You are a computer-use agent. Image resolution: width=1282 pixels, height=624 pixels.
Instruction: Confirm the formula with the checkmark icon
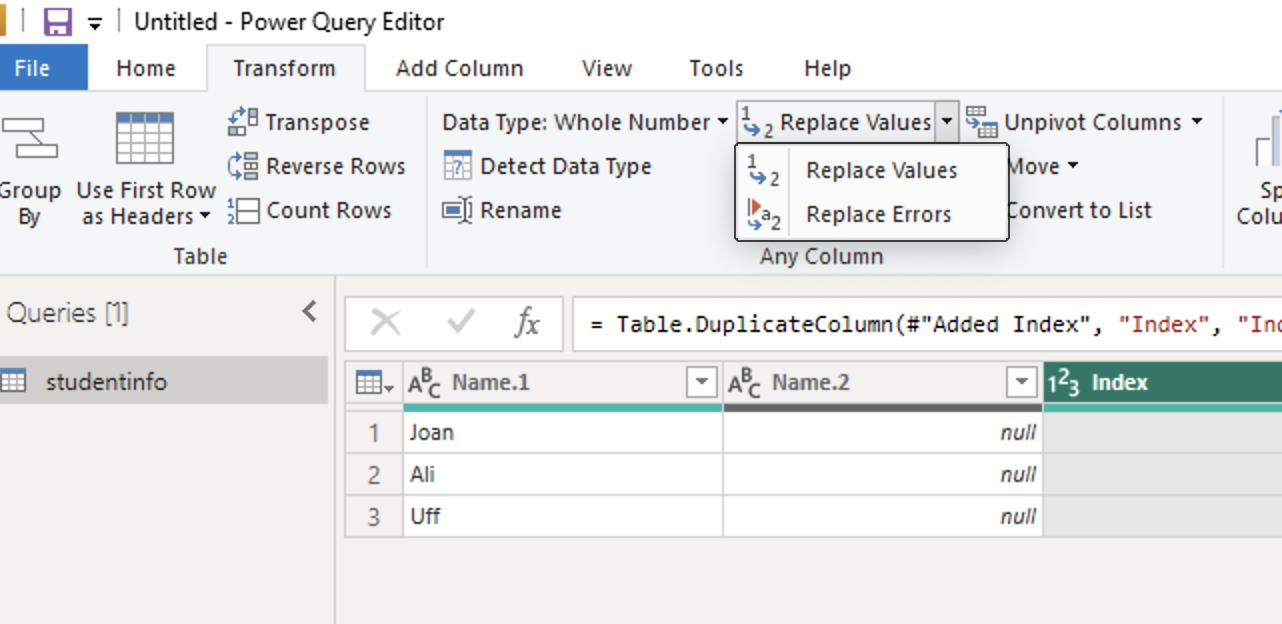(x=461, y=322)
